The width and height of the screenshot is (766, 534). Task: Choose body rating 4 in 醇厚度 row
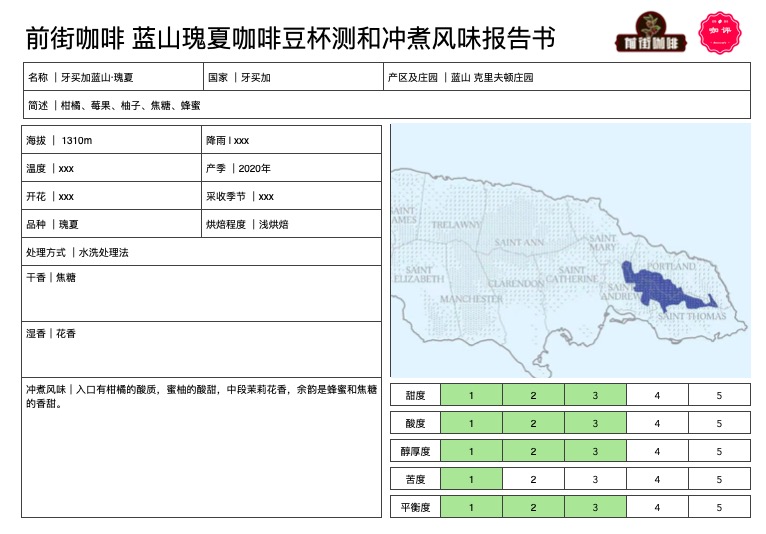click(657, 451)
